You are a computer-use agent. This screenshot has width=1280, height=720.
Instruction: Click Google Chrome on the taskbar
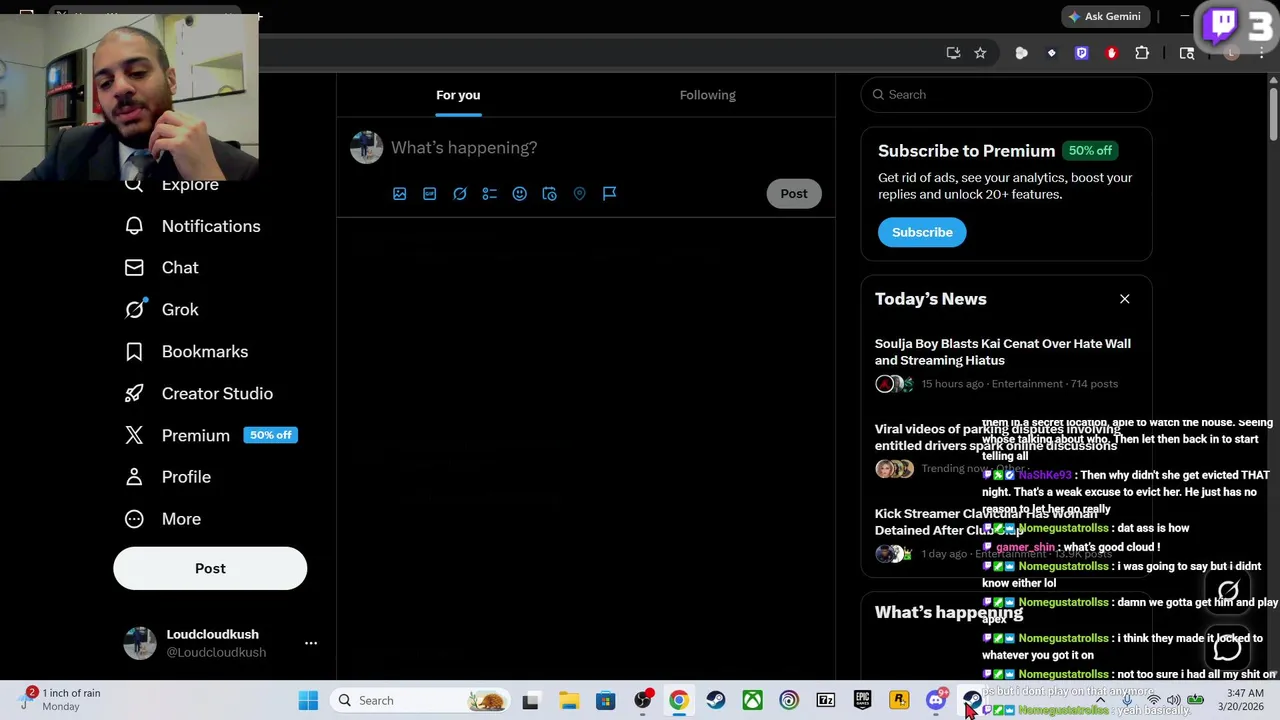(x=679, y=701)
